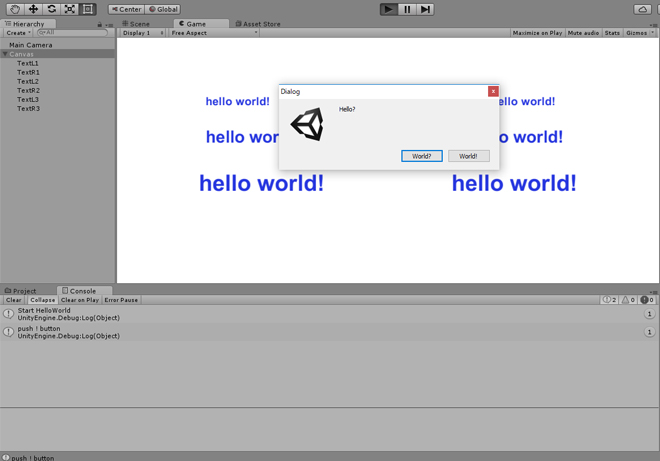This screenshot has height=461, width=660.
Task: Close the Dialog window
Action: click(493, 91)
